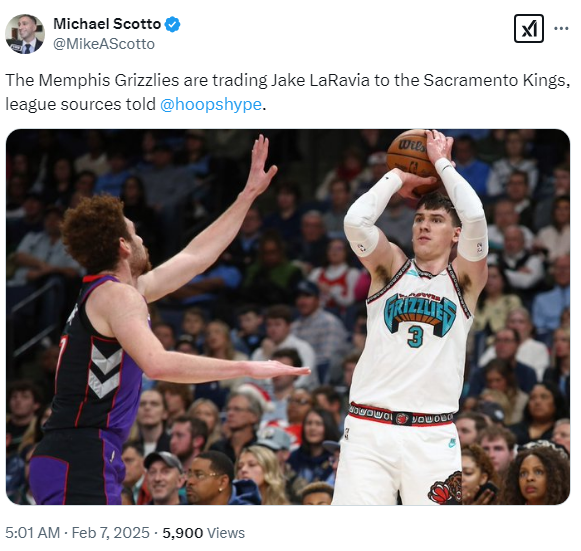Click the Grizzlies bear logo on the shorts
The height and width of the screenshot is (551, 581).
pos(445,487)
